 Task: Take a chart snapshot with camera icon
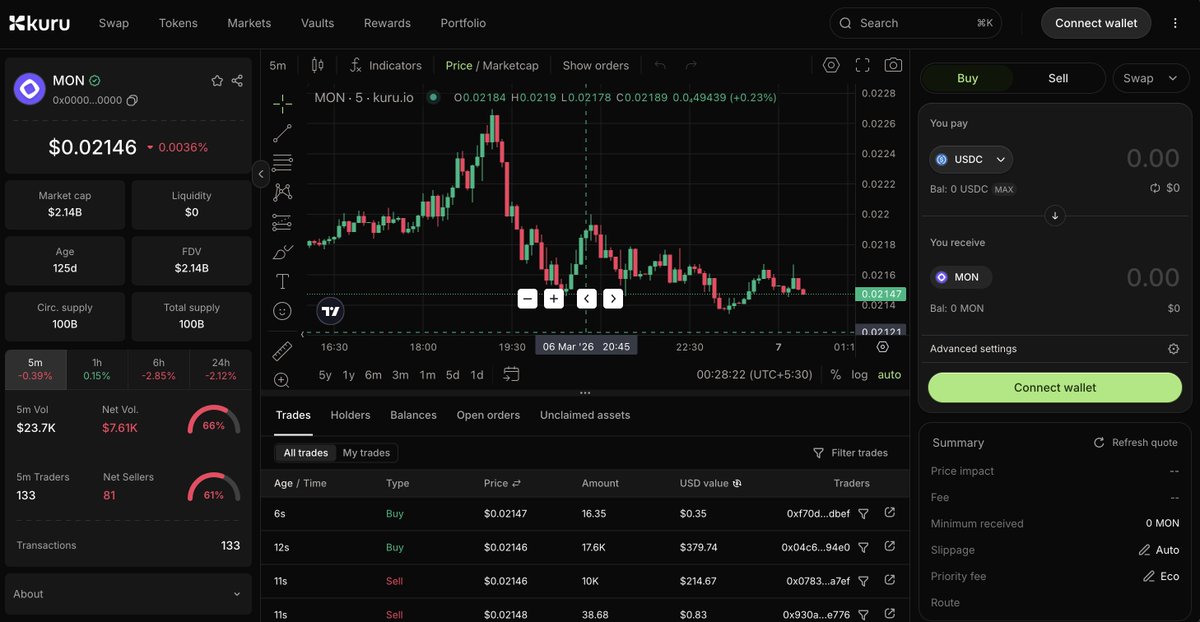coord(893,65)
